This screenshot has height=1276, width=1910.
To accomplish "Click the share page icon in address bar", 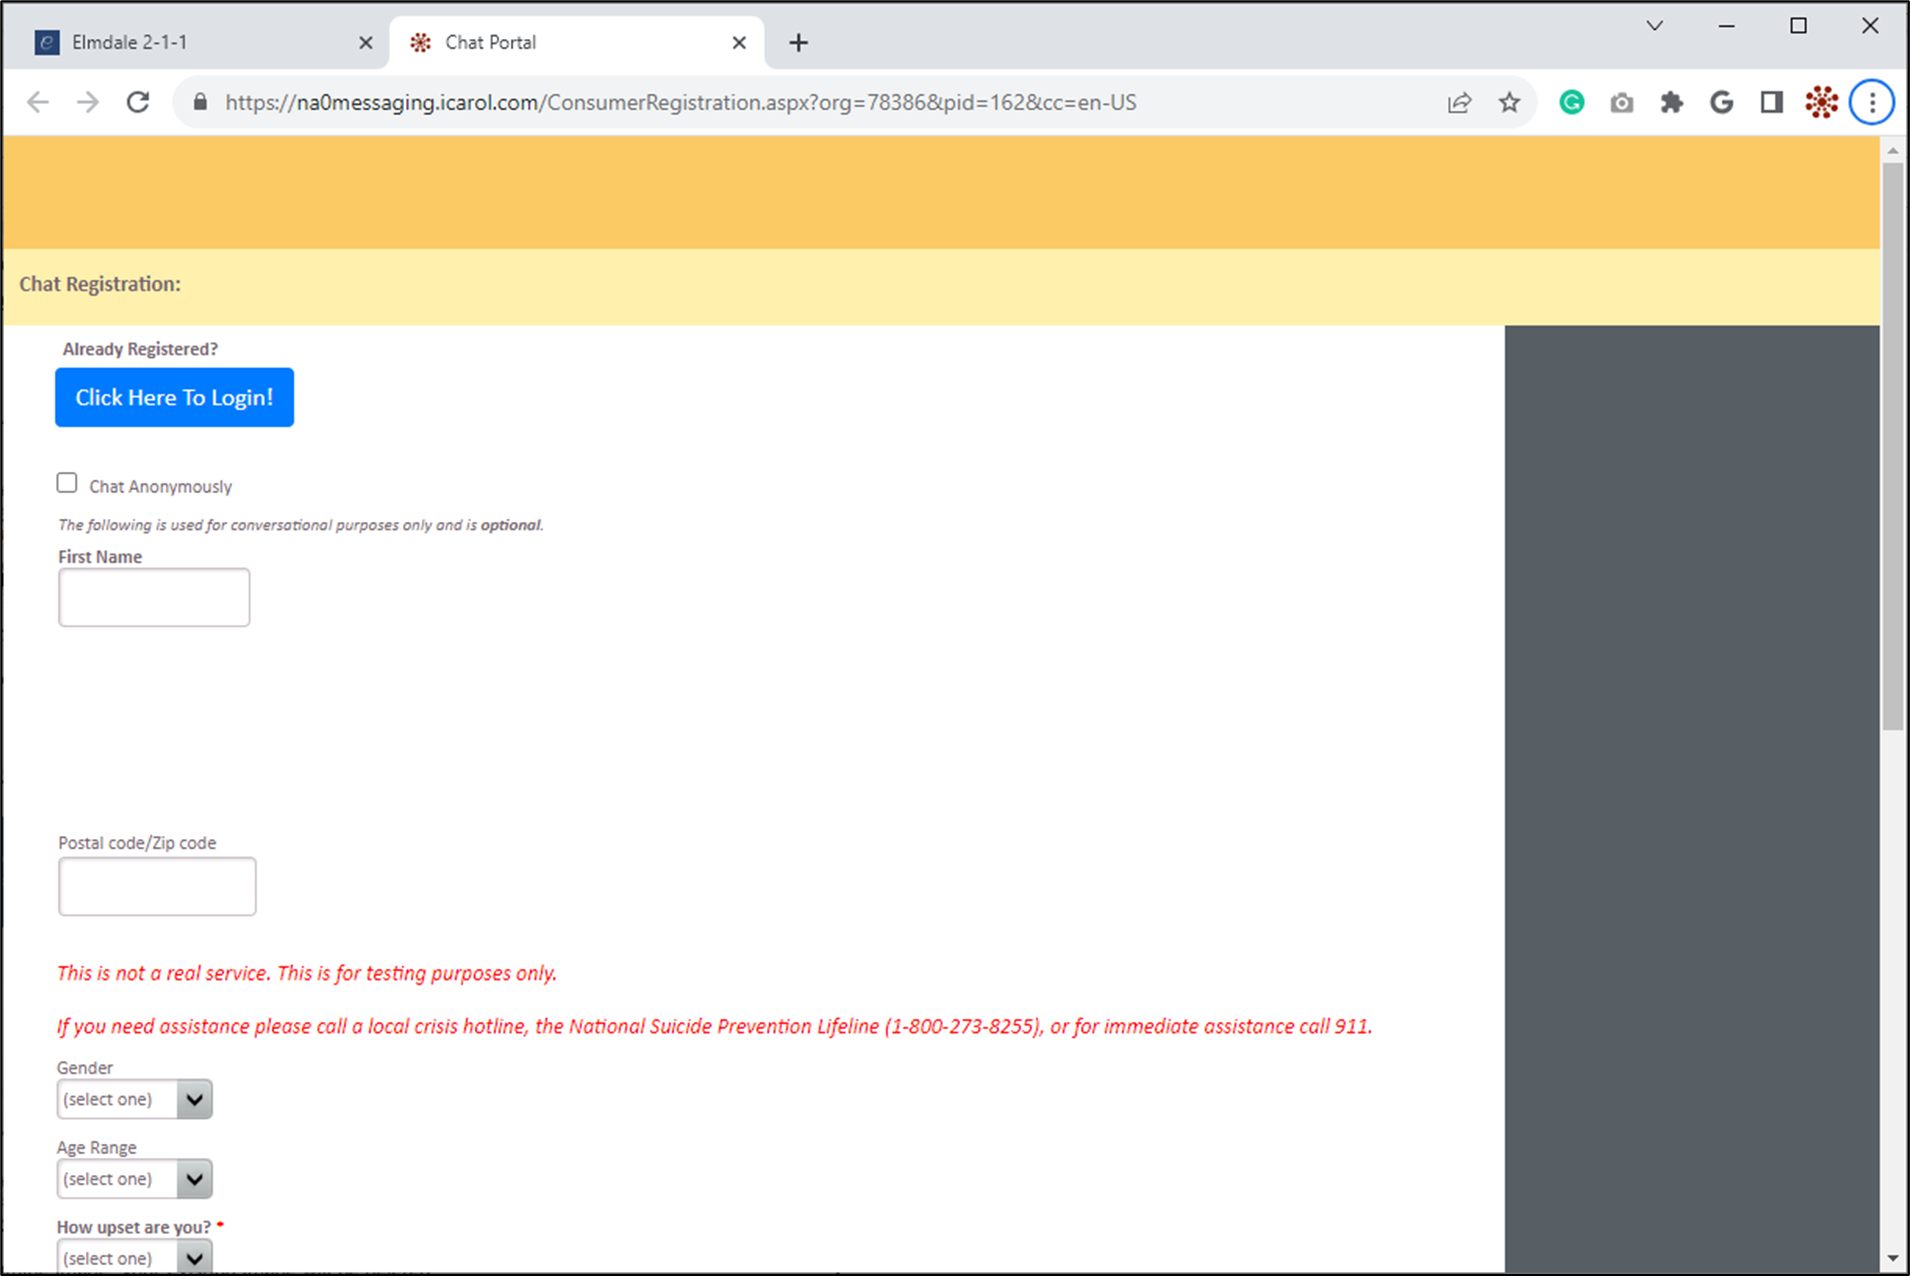I will pyautogui.click(x=1459, y=102).
